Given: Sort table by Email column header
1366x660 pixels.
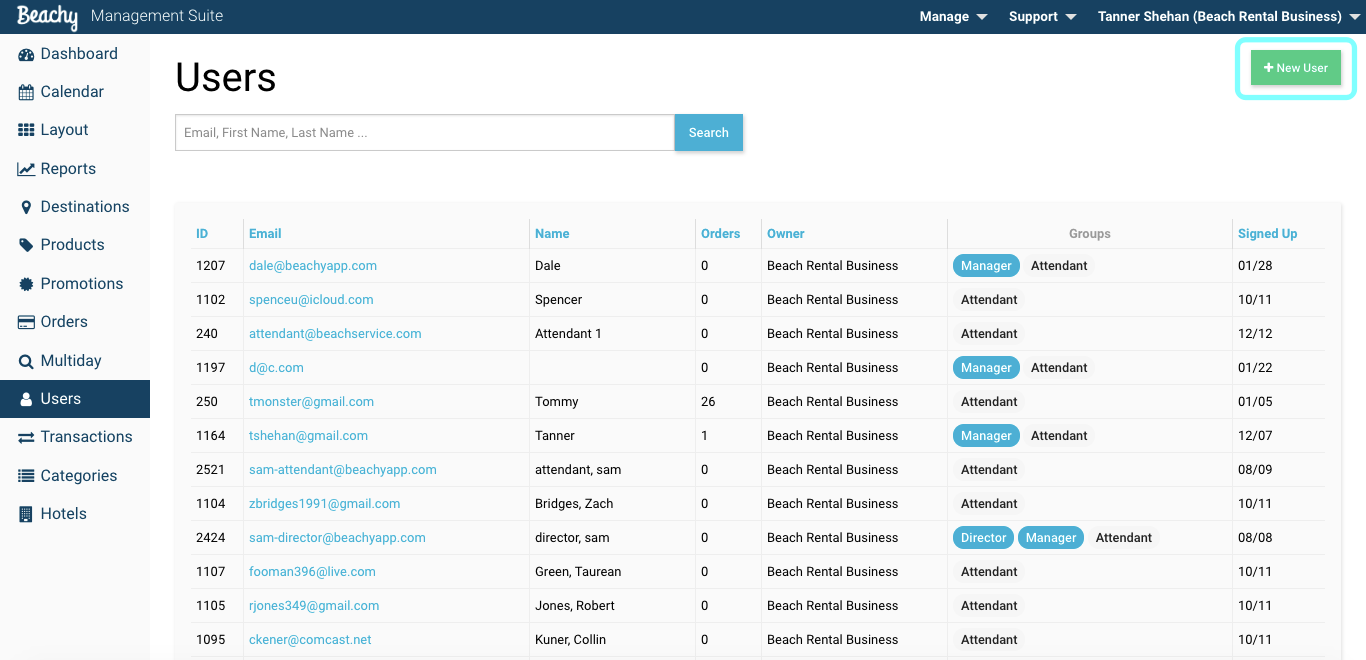Looking at the screenshot, I should coord(265,234).
